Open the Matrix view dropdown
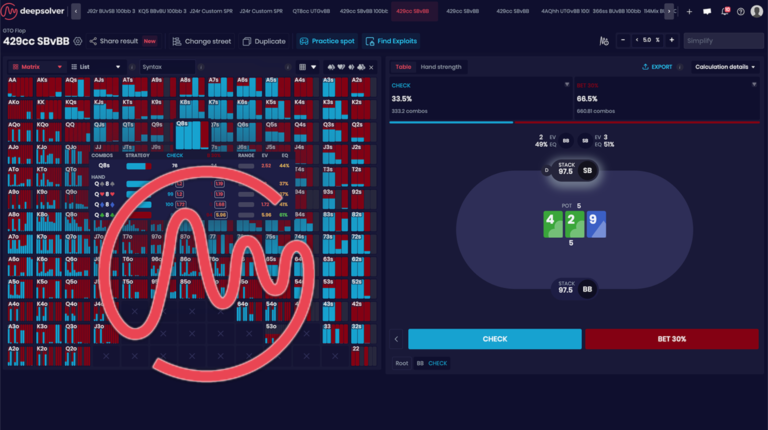 click(37, 67)
